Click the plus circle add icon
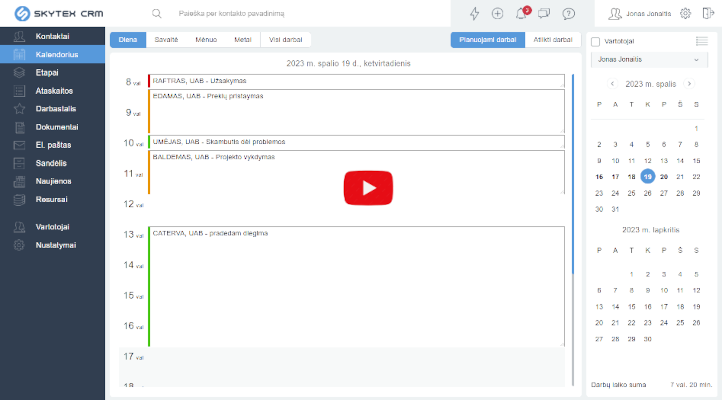Screen dimensions: 722x400 point(497,14)
